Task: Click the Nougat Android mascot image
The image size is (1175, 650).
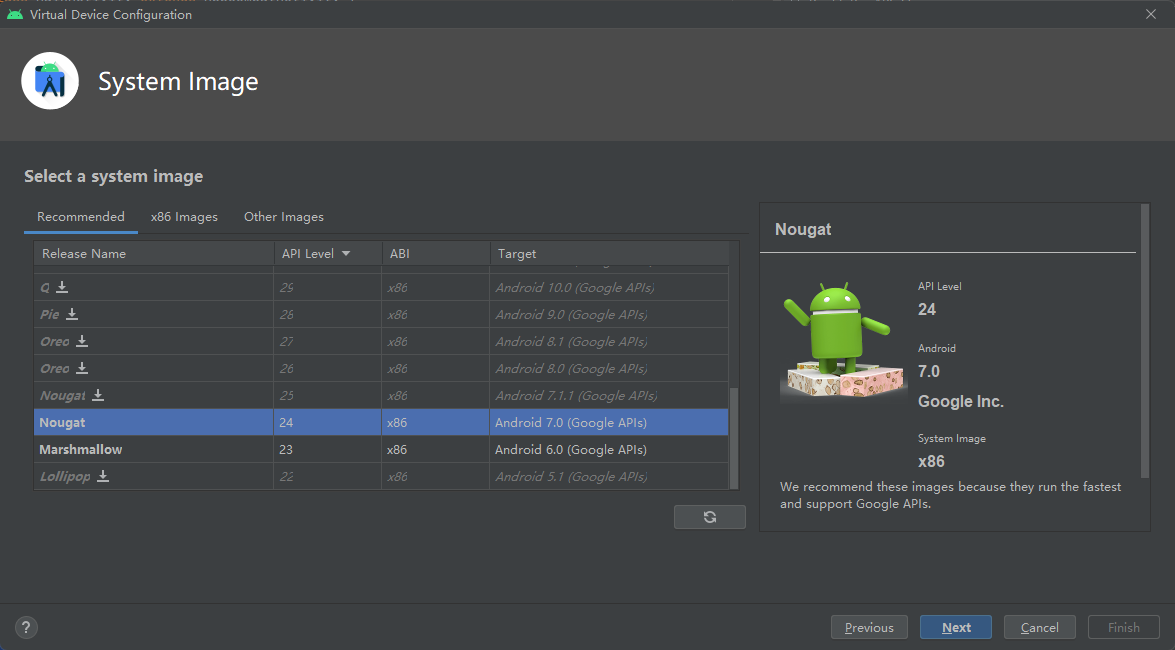Action: (842, 343)
